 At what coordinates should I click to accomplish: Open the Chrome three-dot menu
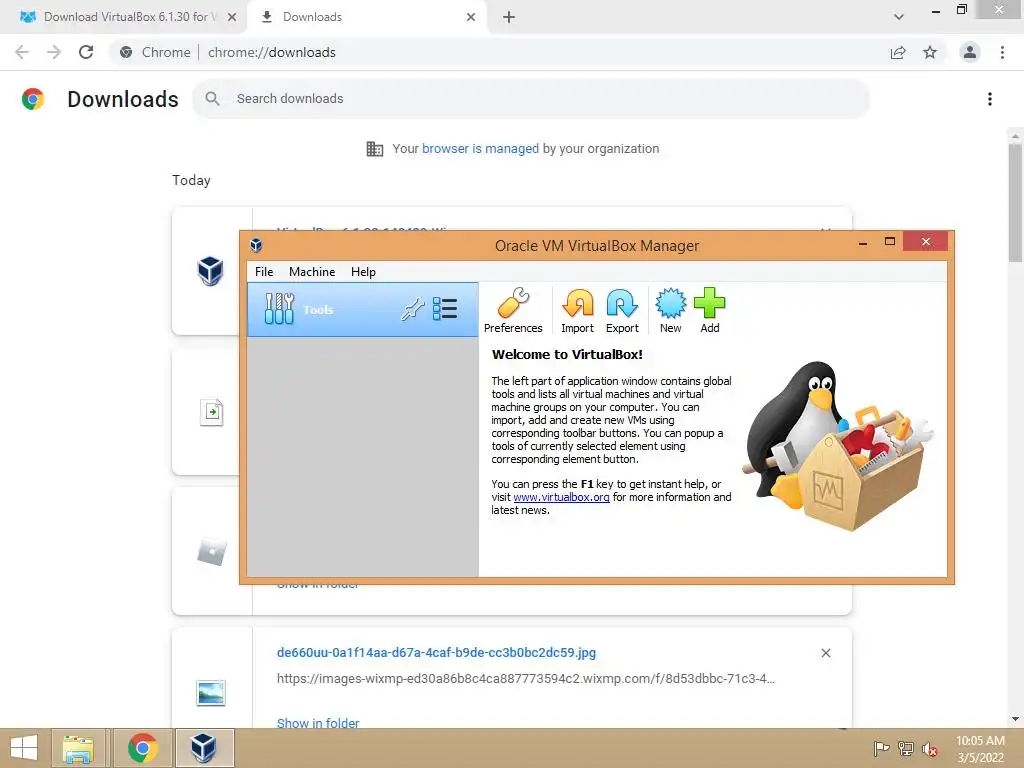tap(1002, 52)
